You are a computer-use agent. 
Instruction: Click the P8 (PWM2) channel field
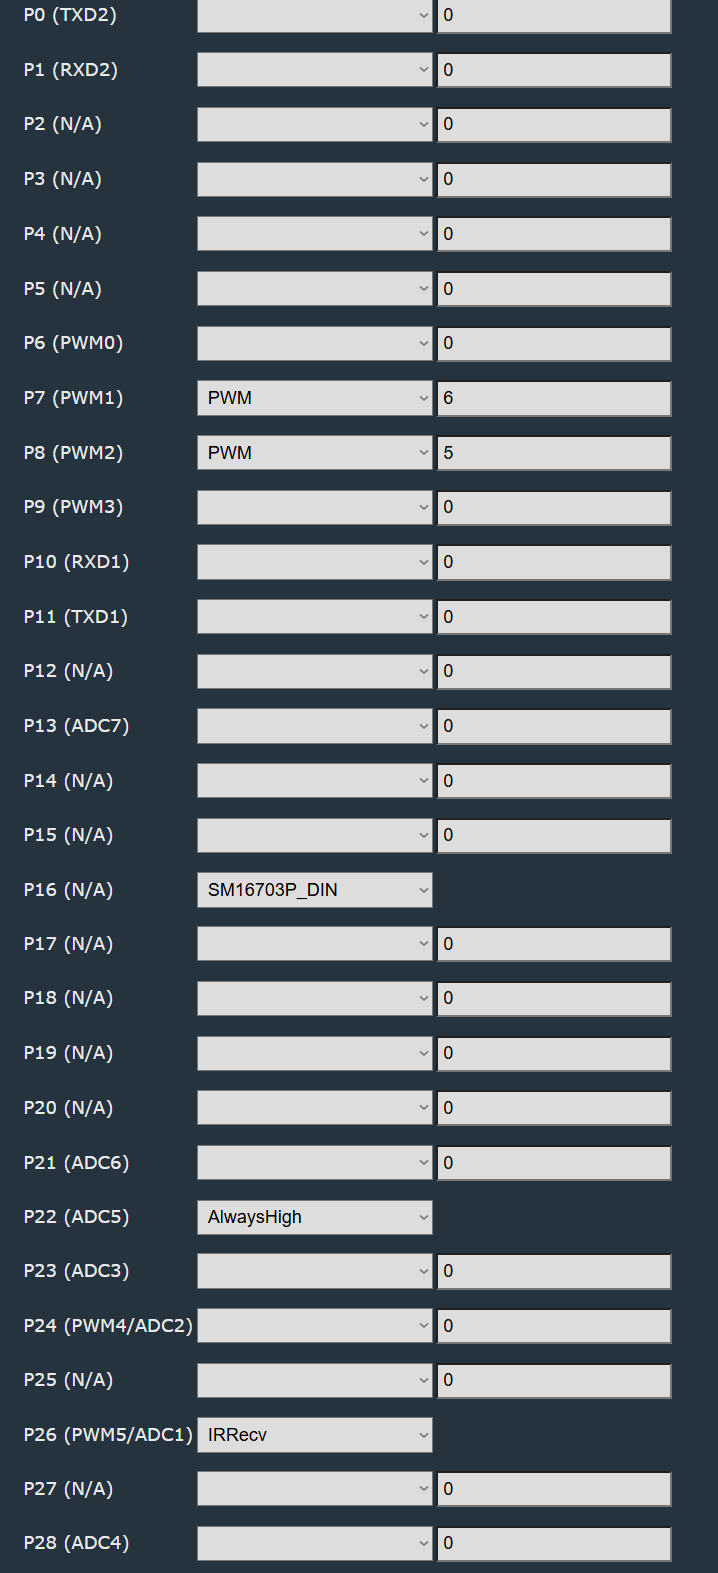[x=554, y=453]
